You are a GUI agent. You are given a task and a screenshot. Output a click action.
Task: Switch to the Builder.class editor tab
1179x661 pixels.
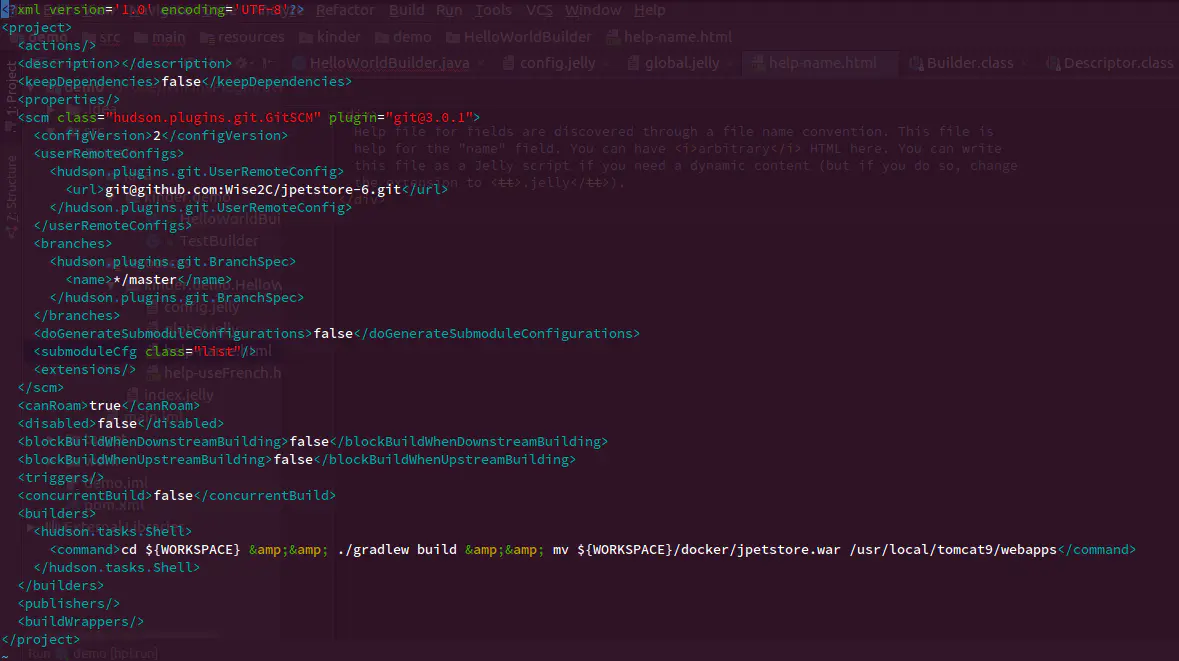(x=969, y=63)
